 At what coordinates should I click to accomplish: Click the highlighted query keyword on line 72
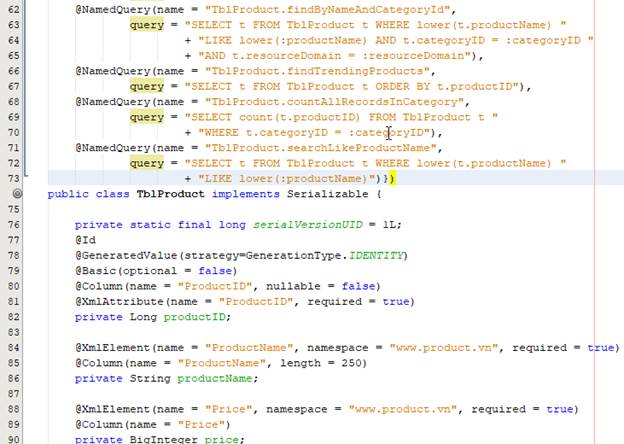(146, 163)
